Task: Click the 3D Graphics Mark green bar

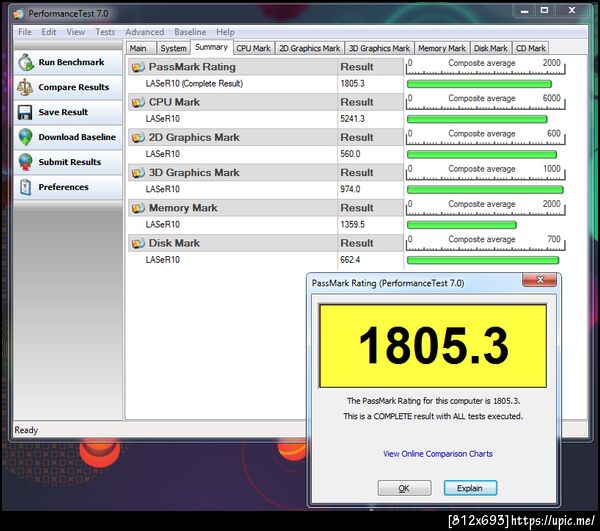Action: [485, 190]
